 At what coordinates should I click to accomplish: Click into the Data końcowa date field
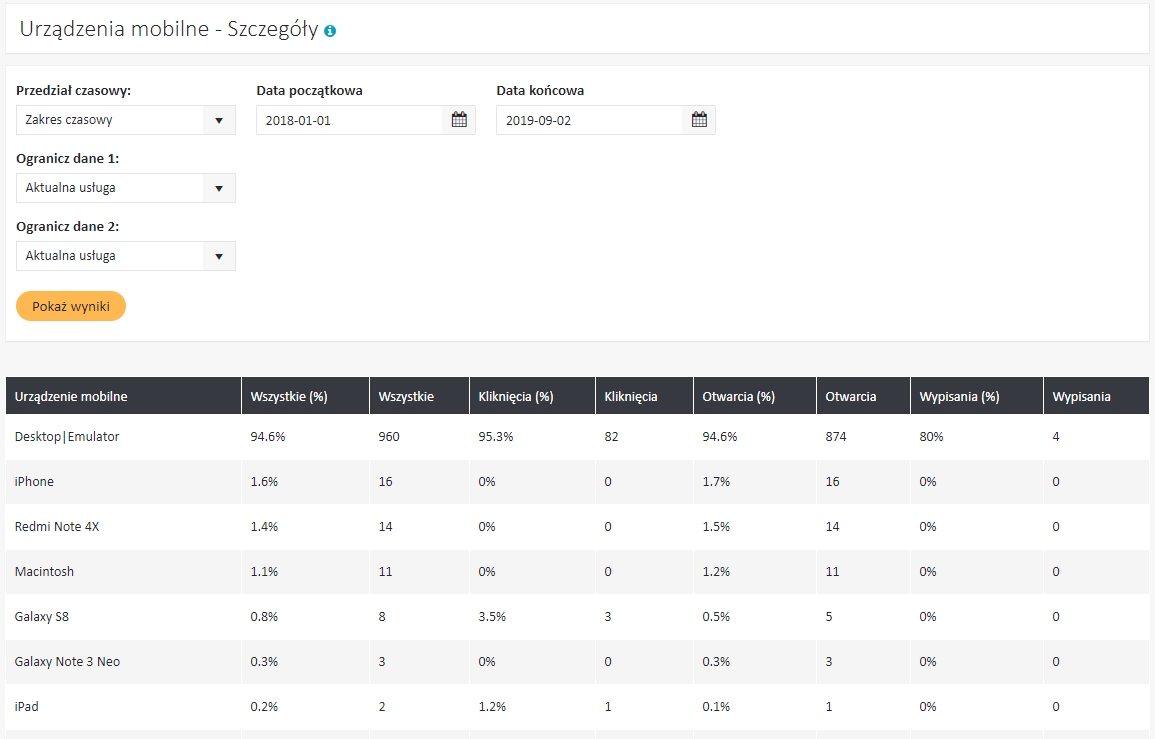point(588,120)
